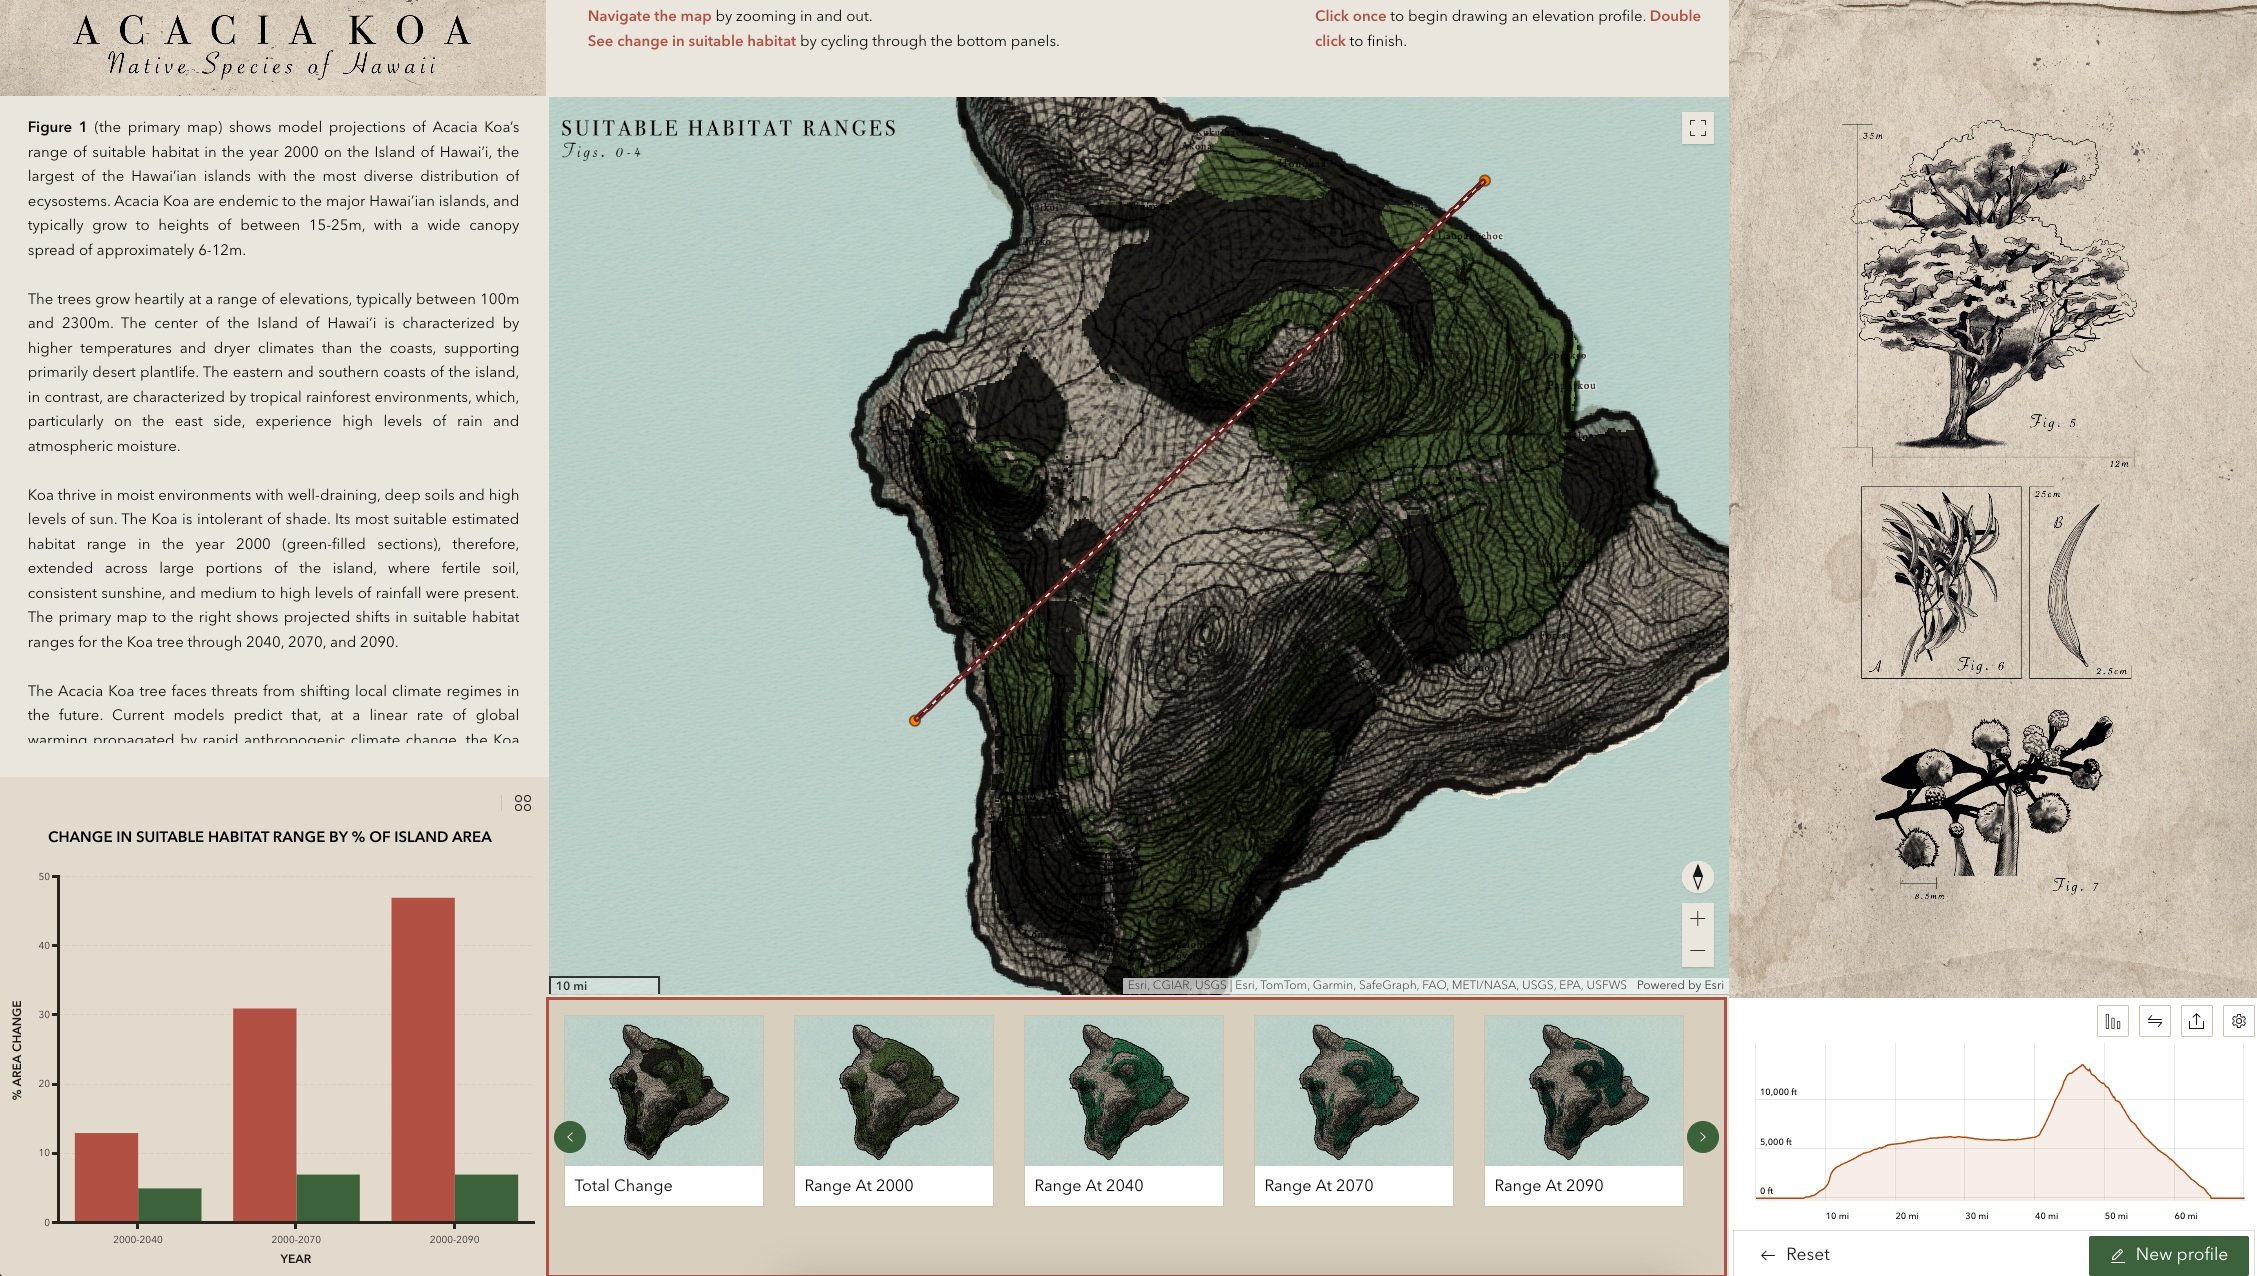The width and height of the screenshot is (2257, 1276).
Task: Go to the previous habitat panel
Action: pos(570,1137)
